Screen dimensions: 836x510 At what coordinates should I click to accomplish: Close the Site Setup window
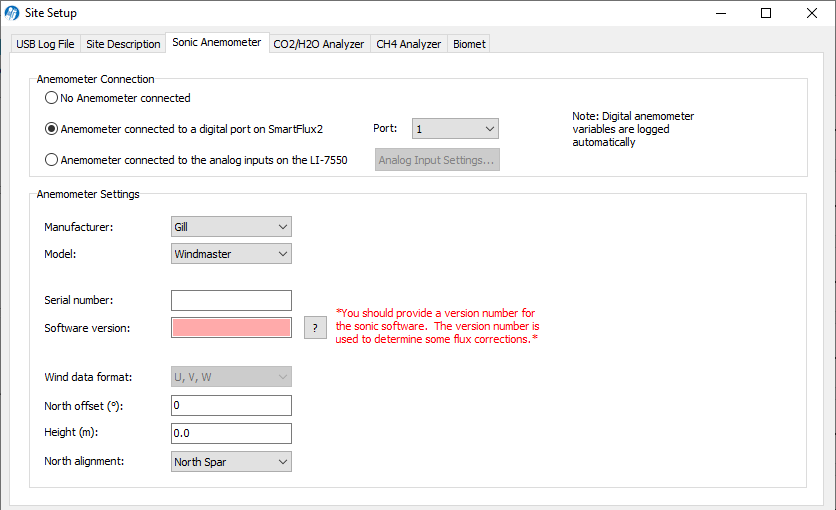(x=811, y=13)
